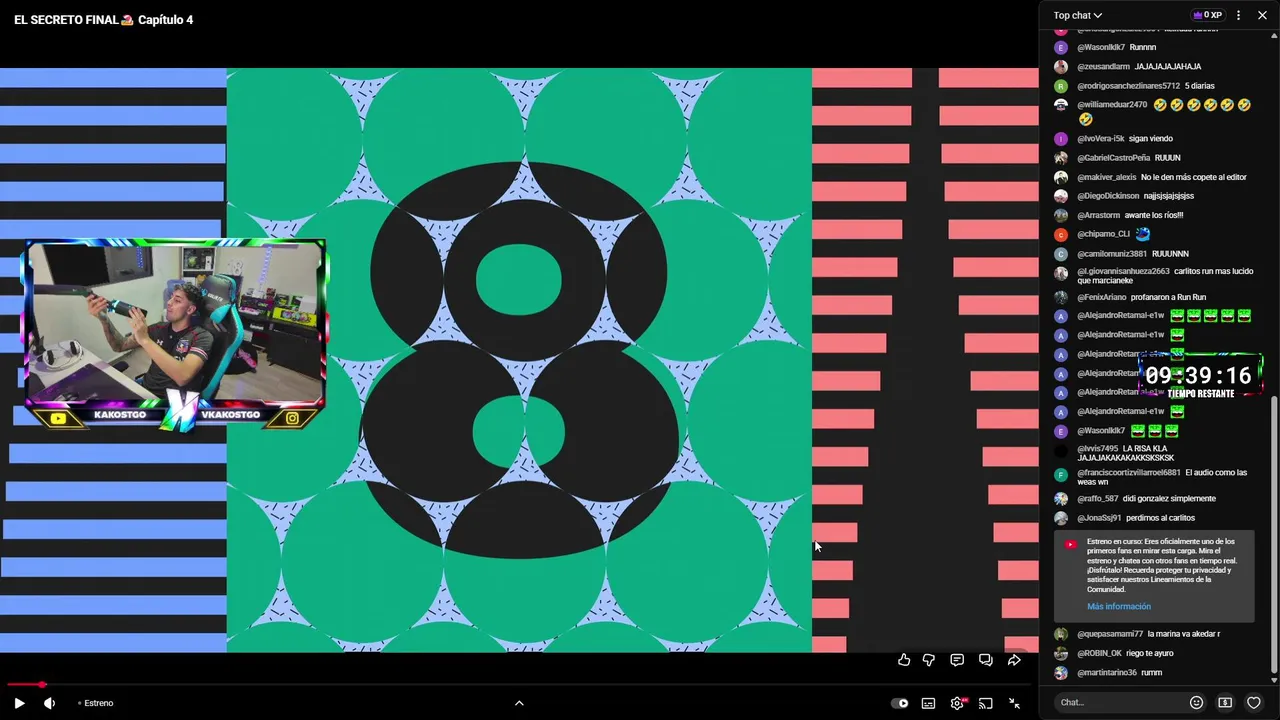1280x720 pixels.
Task: Play the video with the play button
Action: coord(19,703)
